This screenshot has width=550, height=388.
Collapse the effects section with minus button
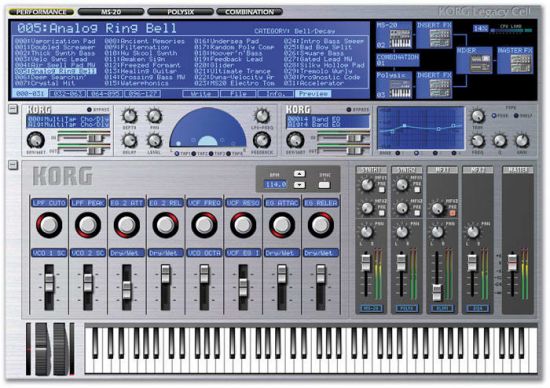click(x=13, y=109)
